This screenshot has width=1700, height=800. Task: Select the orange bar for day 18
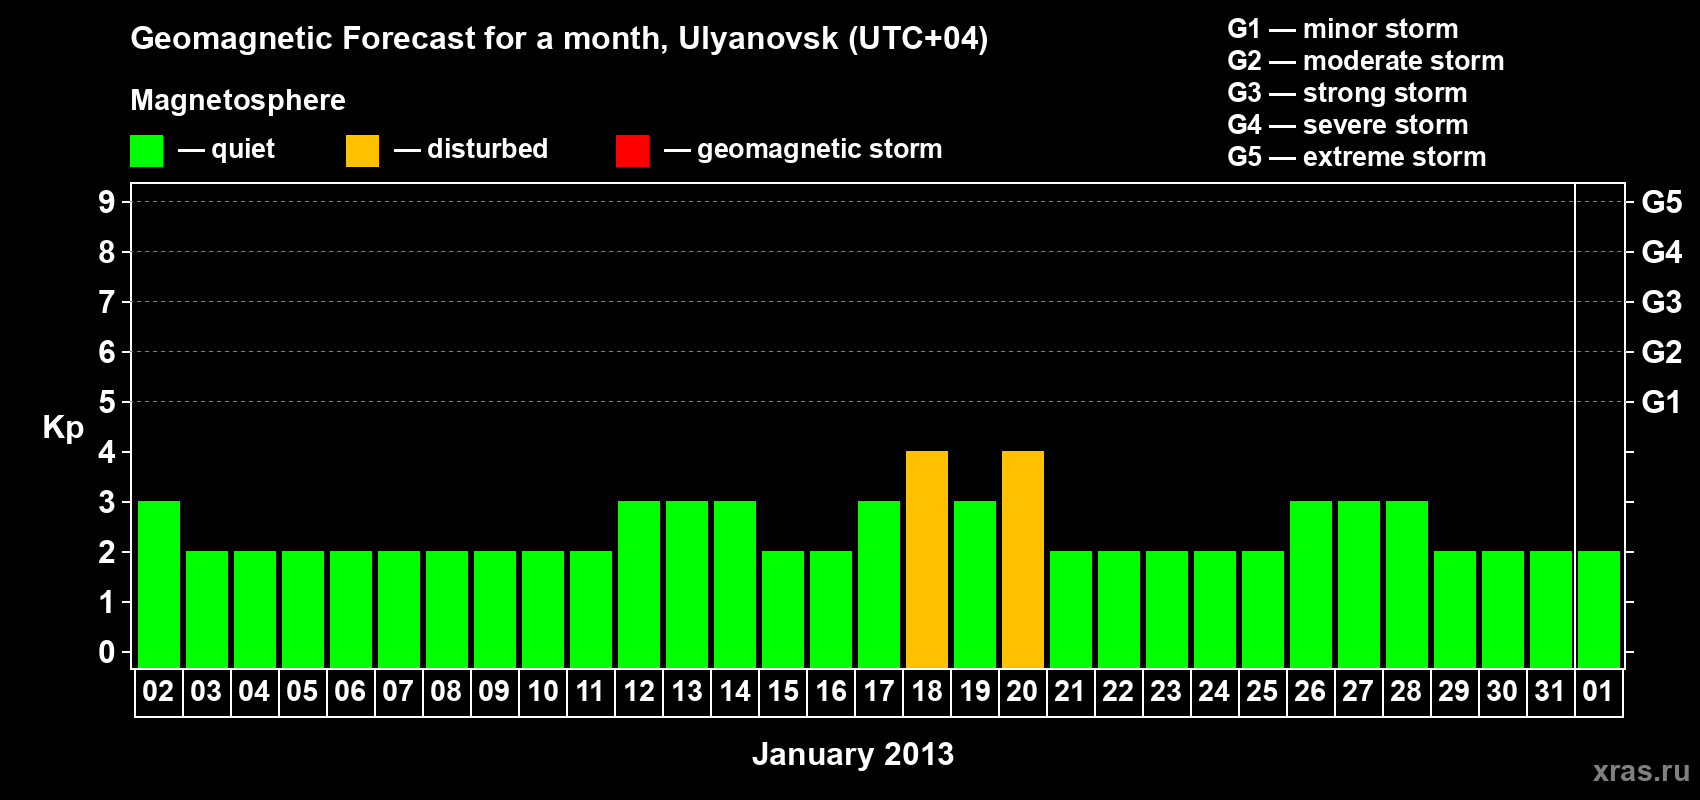[927, 559]
